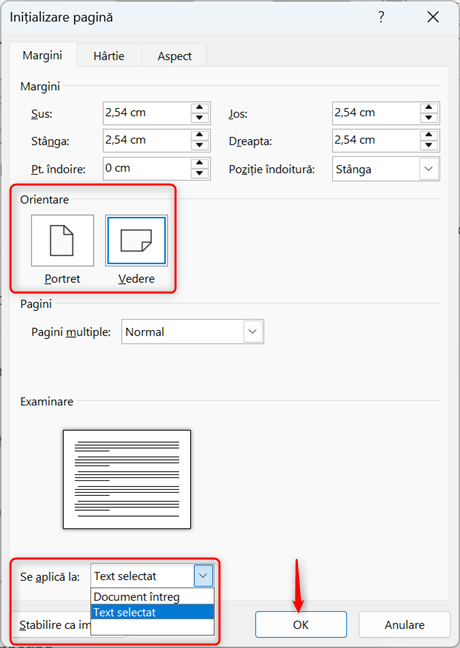Image resolution: width=460 pixels, height=648 pixels.
Task: Decrease the Jos margin with down arrow
Action: [x=429, y=118]
